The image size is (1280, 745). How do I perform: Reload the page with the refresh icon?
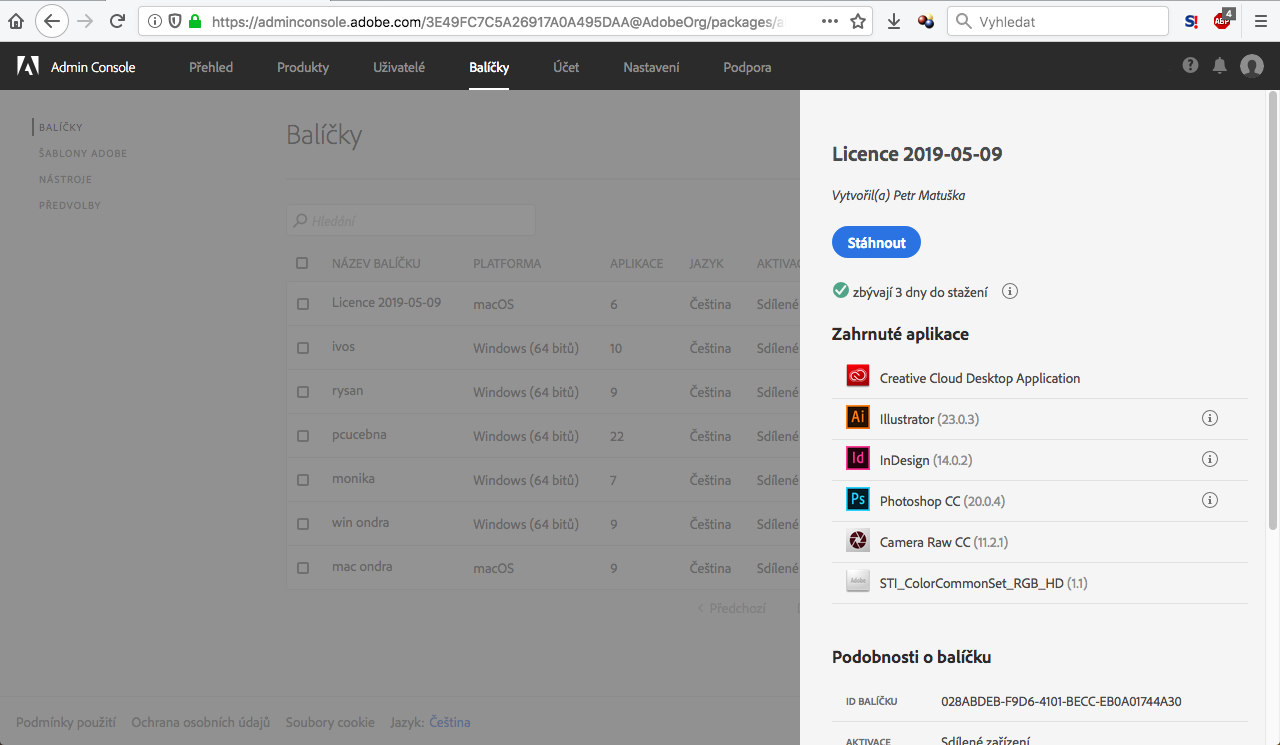(x=118, y=21)
